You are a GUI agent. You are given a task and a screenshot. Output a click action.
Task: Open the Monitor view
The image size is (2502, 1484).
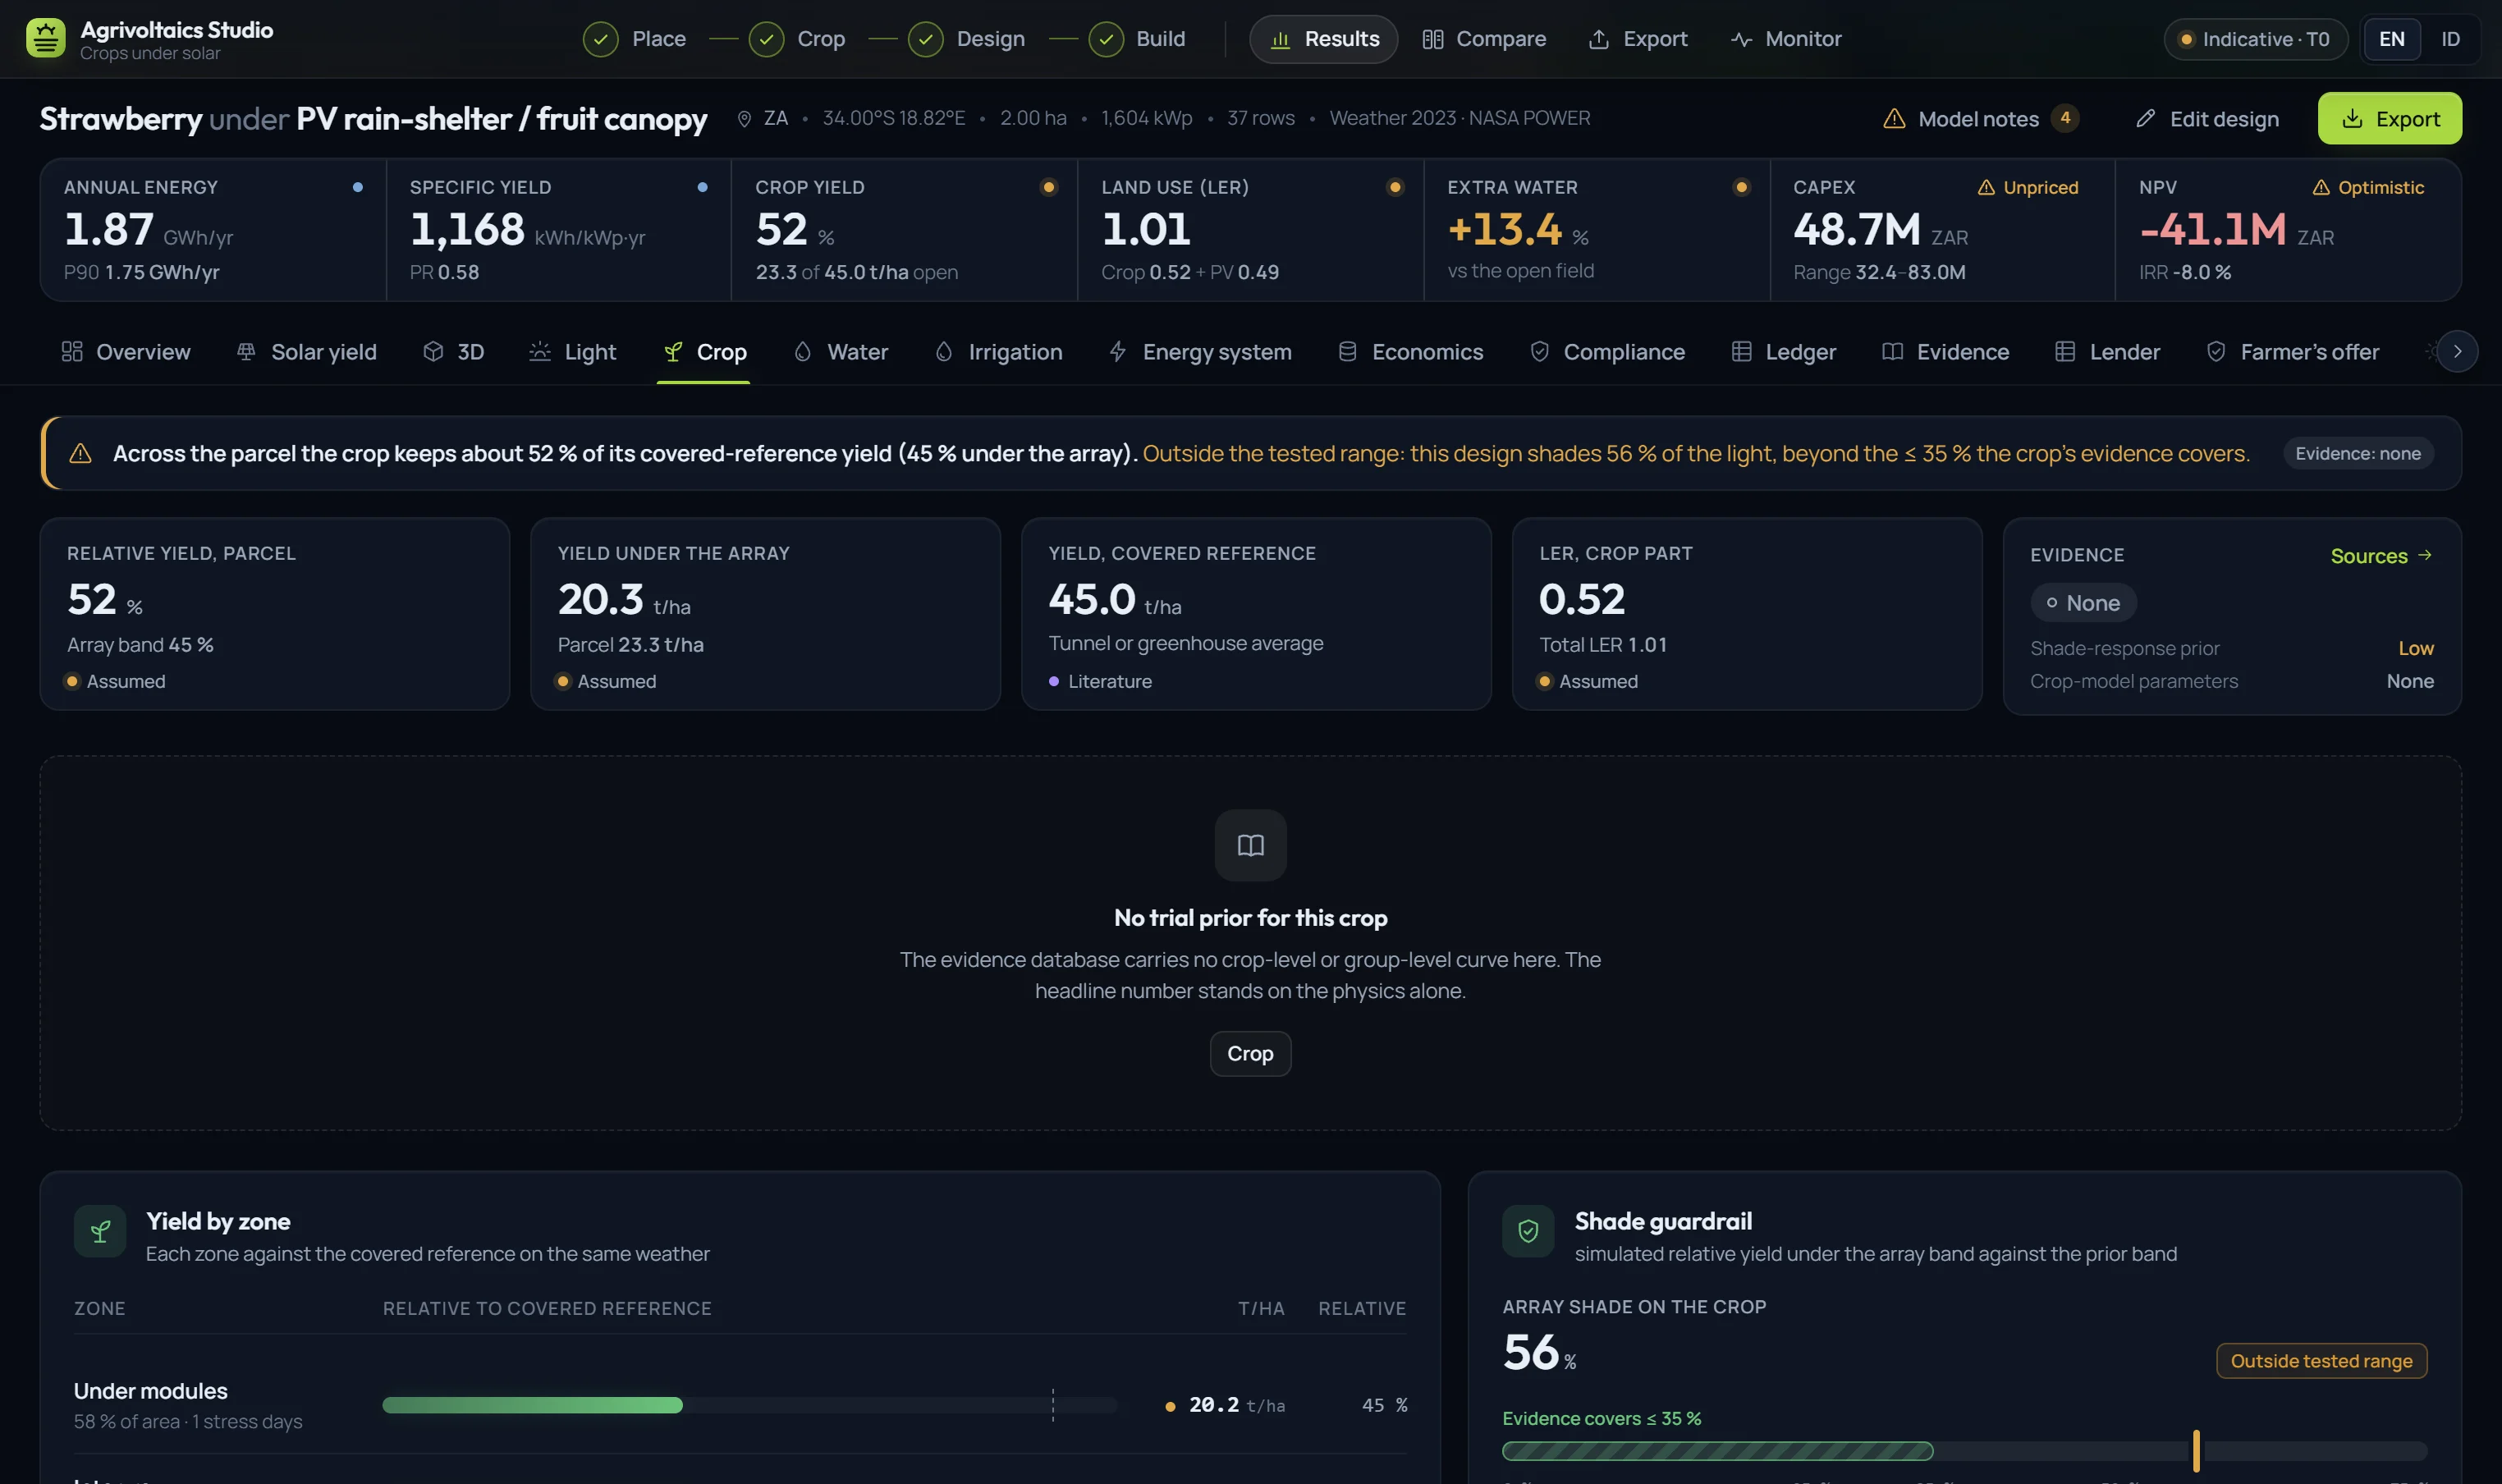(x=1785, y=39)
